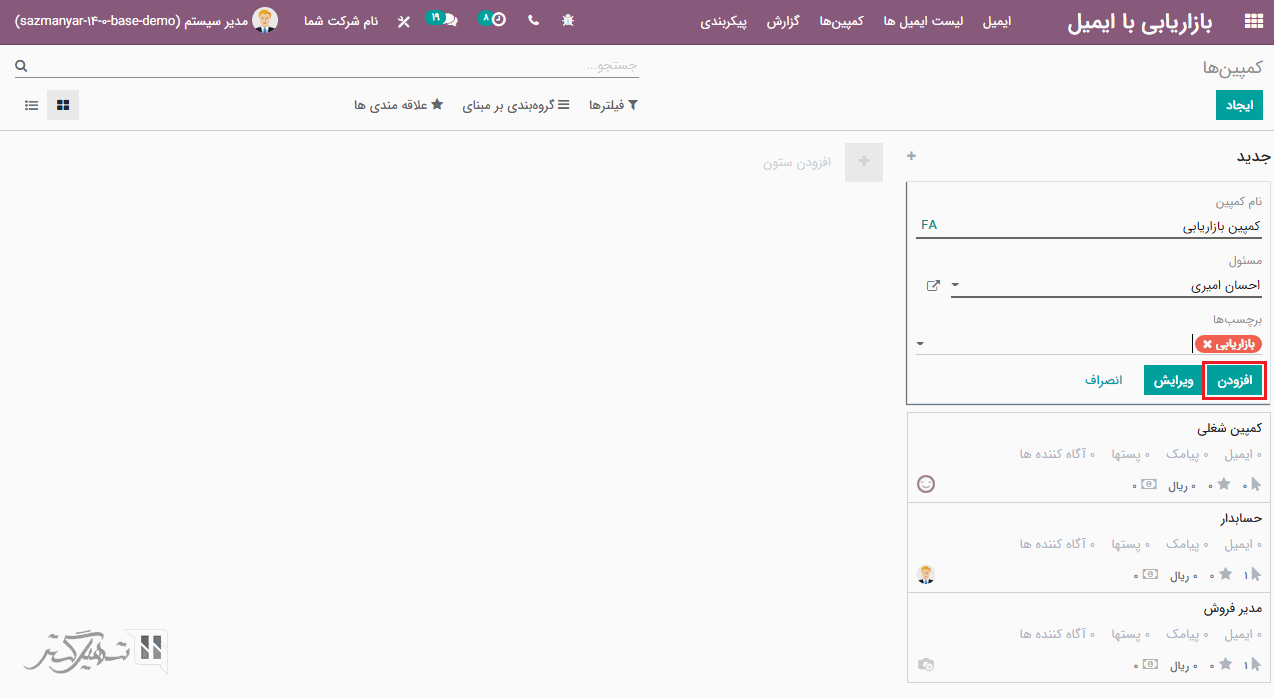Open activities clock icon with badge 8
This screenshot has height=699, width=1274.
pos(493,19)
